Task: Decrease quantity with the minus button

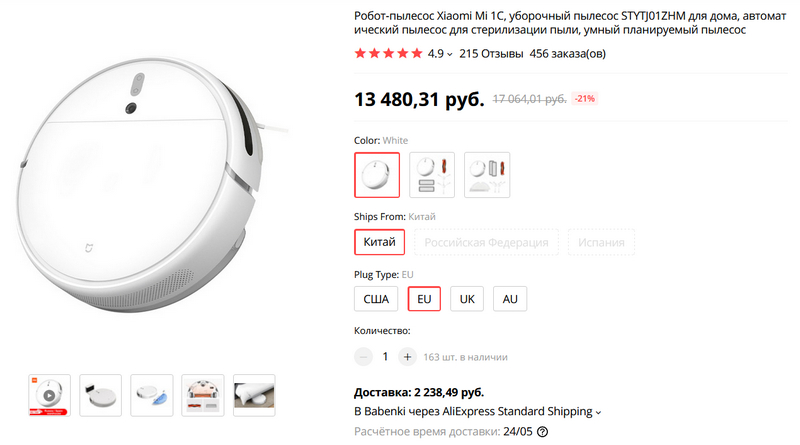Action: tap(363, 356)
